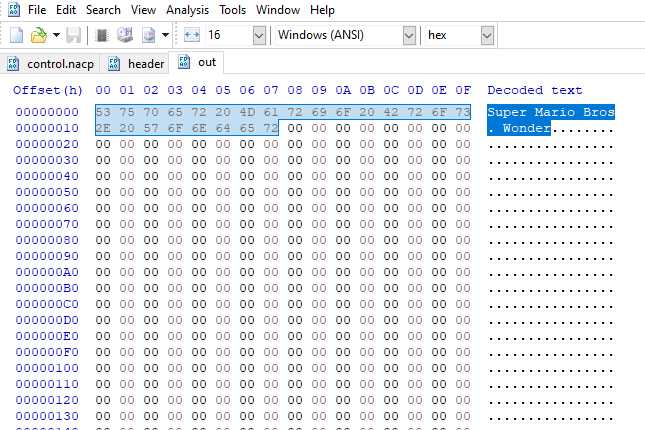Switch to the header tab
The height and width of the screenshot is (430, 645).
pyautogui.click(x=136, y=64)
